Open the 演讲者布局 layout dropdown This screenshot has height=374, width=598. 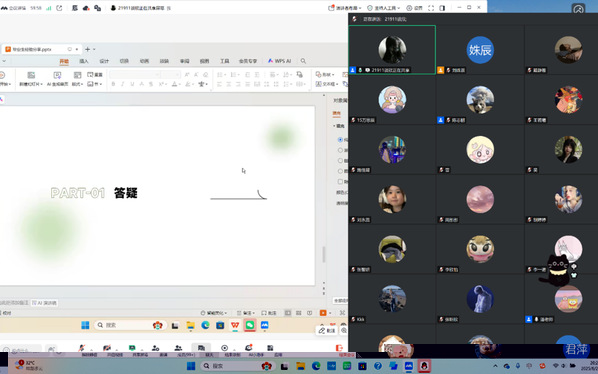click(345, 8)
